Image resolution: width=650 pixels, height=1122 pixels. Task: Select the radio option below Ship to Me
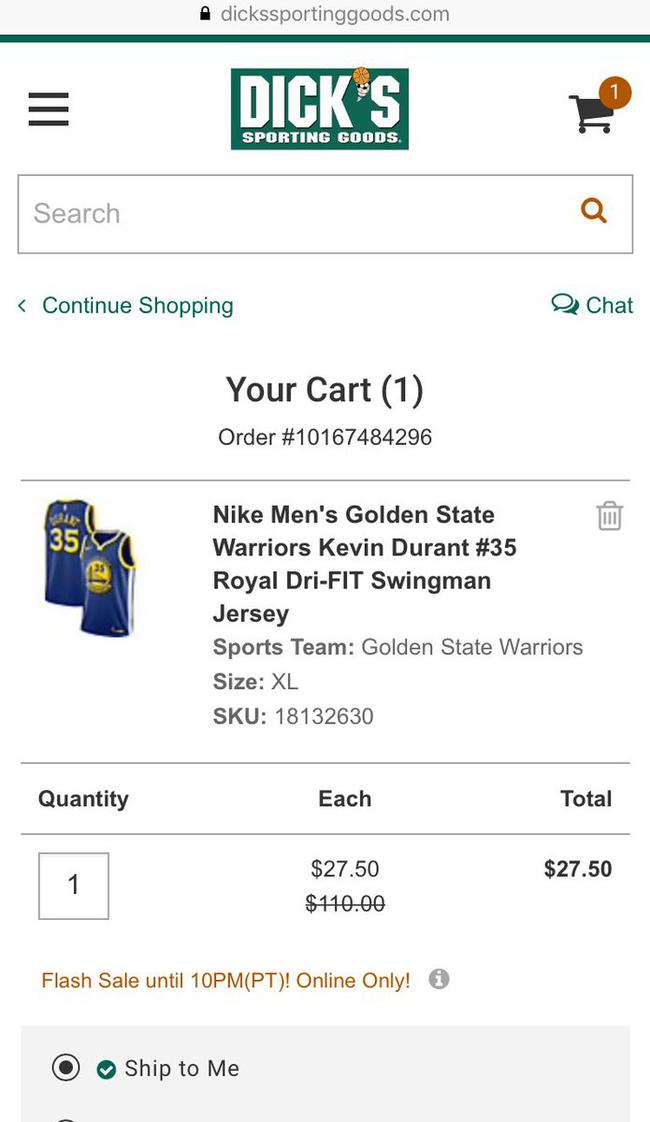(x=66, y=1118)
